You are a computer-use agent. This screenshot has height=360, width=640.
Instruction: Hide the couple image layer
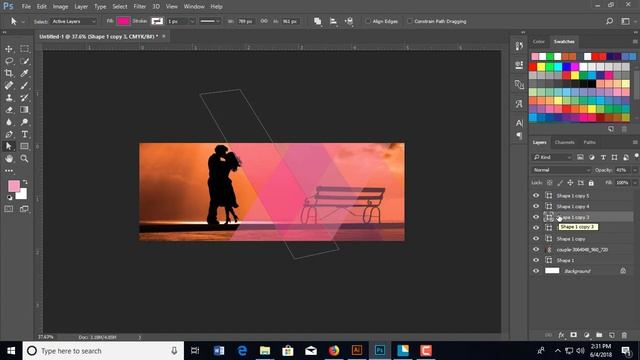pos(536,249)
